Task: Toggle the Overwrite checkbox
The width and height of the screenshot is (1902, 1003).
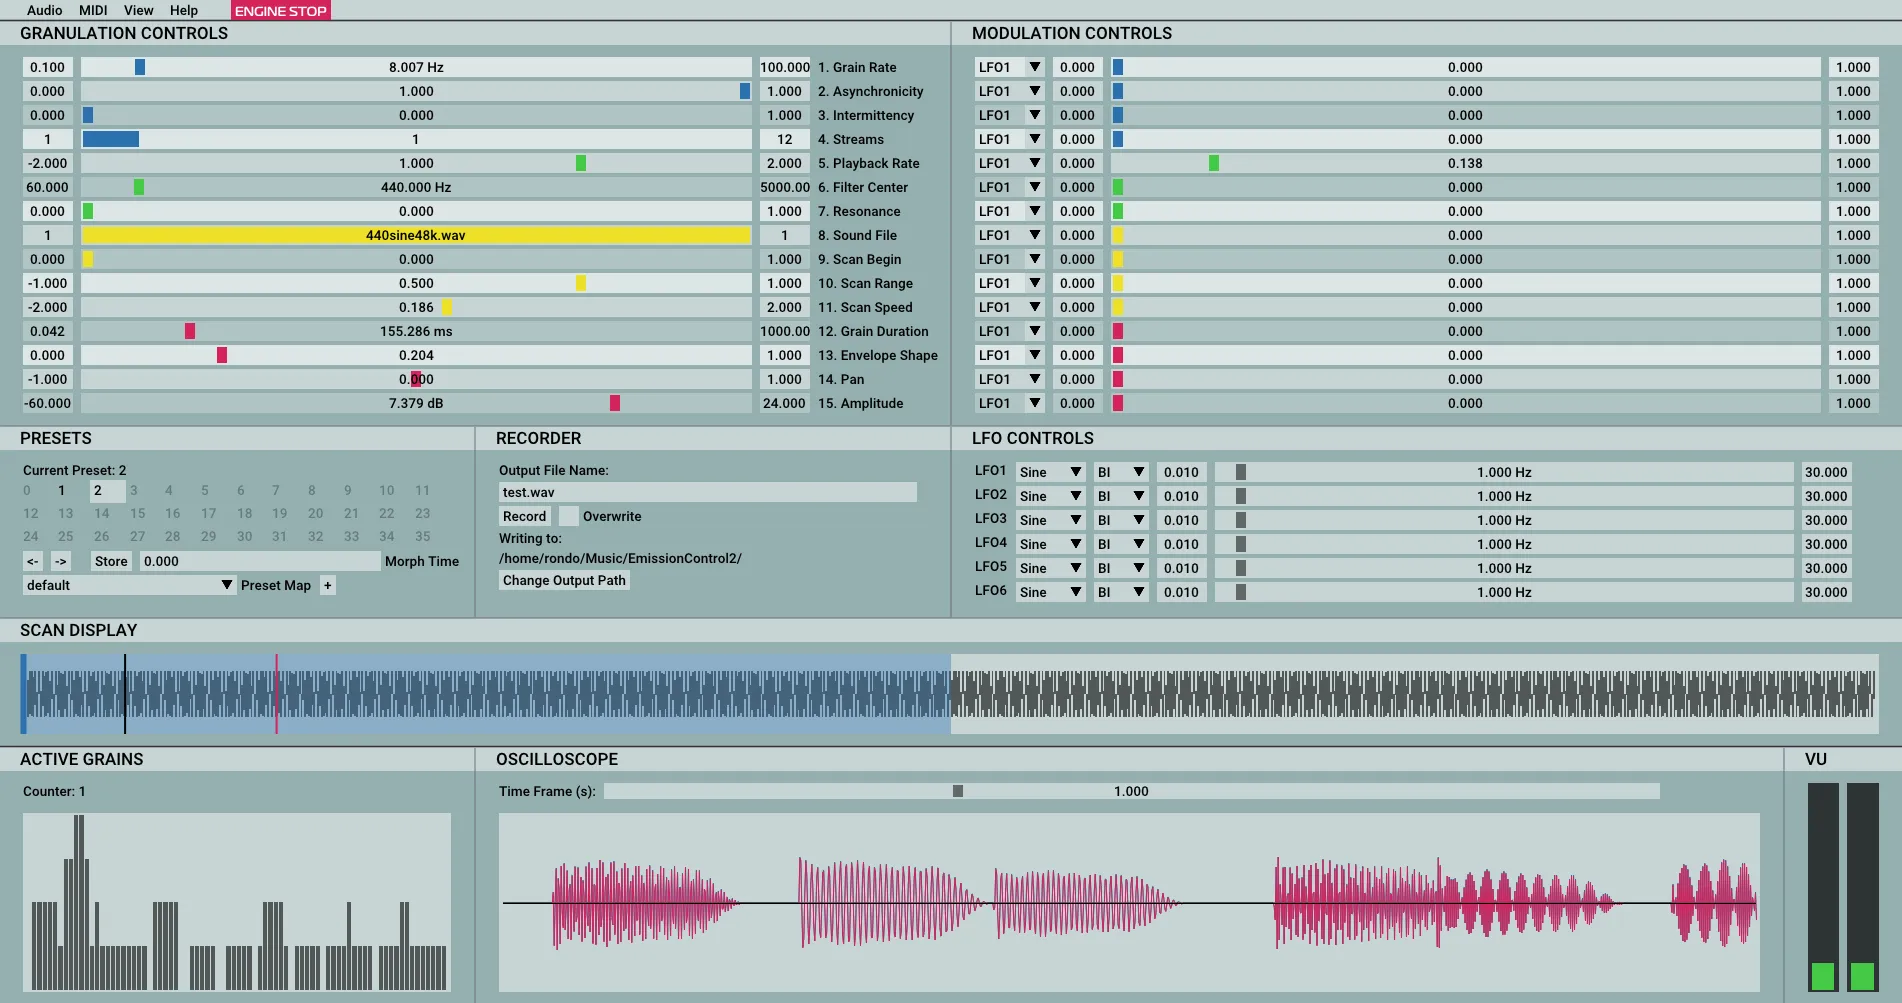Action: [568, 516]
